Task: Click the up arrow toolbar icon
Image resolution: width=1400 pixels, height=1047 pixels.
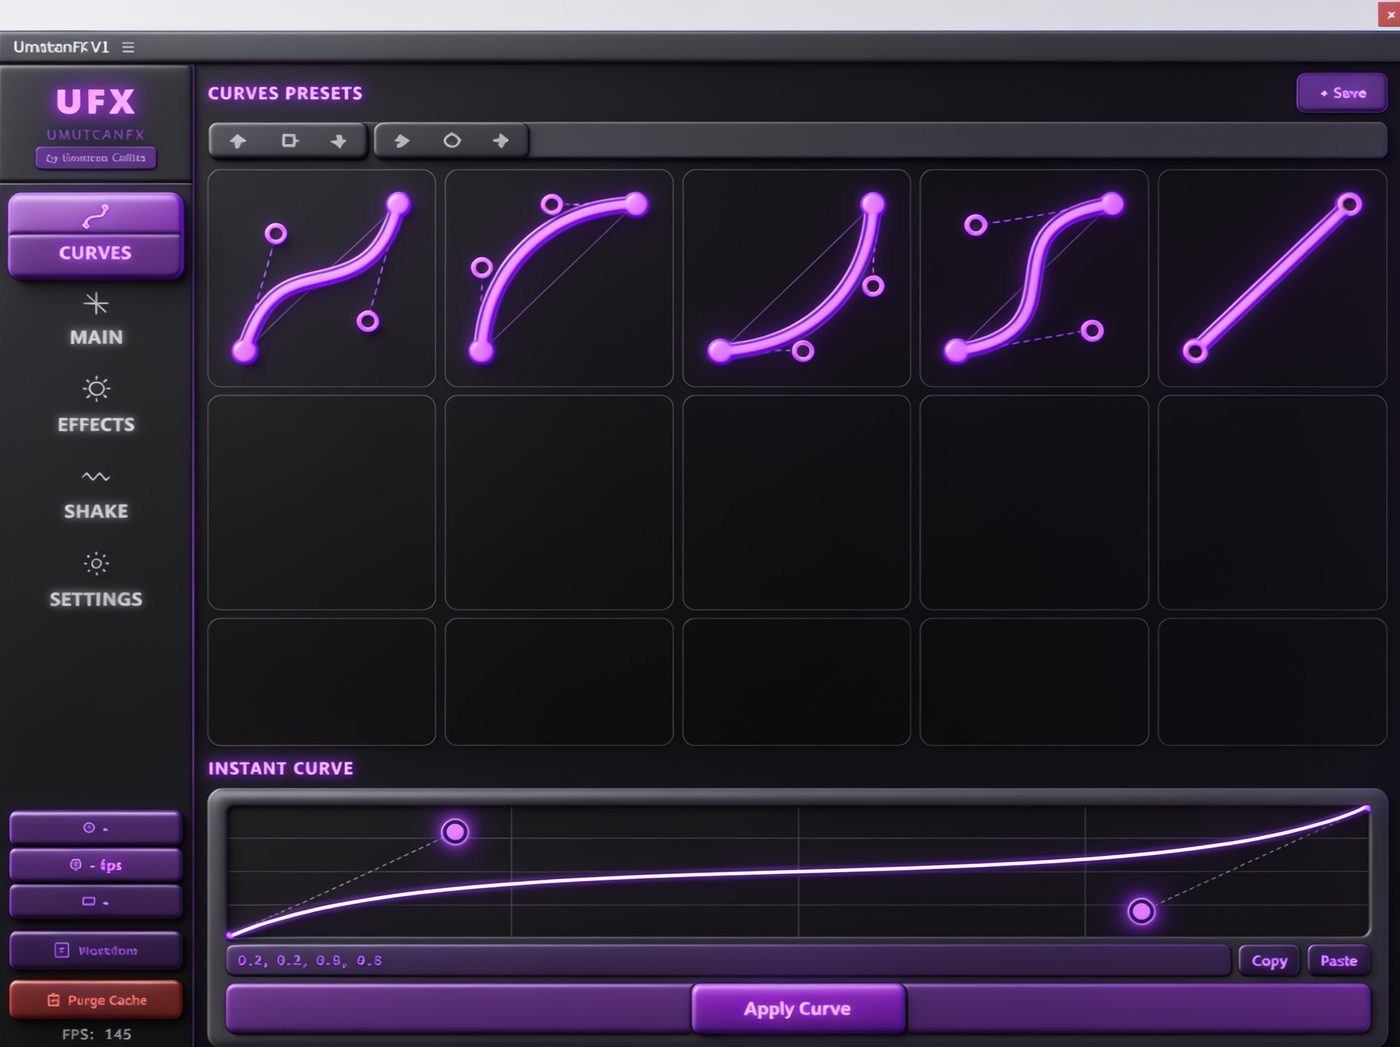Action: [238, 141]
